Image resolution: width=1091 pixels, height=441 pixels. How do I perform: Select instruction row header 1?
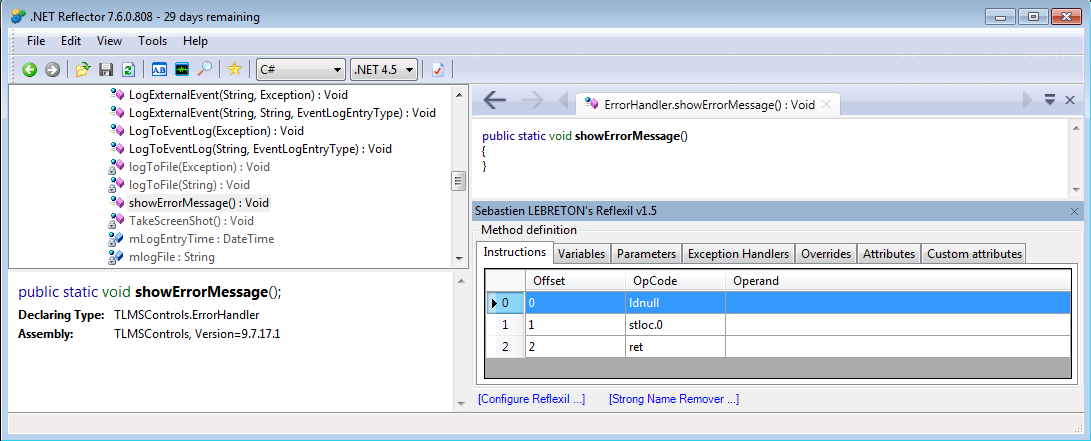[505, 324]
